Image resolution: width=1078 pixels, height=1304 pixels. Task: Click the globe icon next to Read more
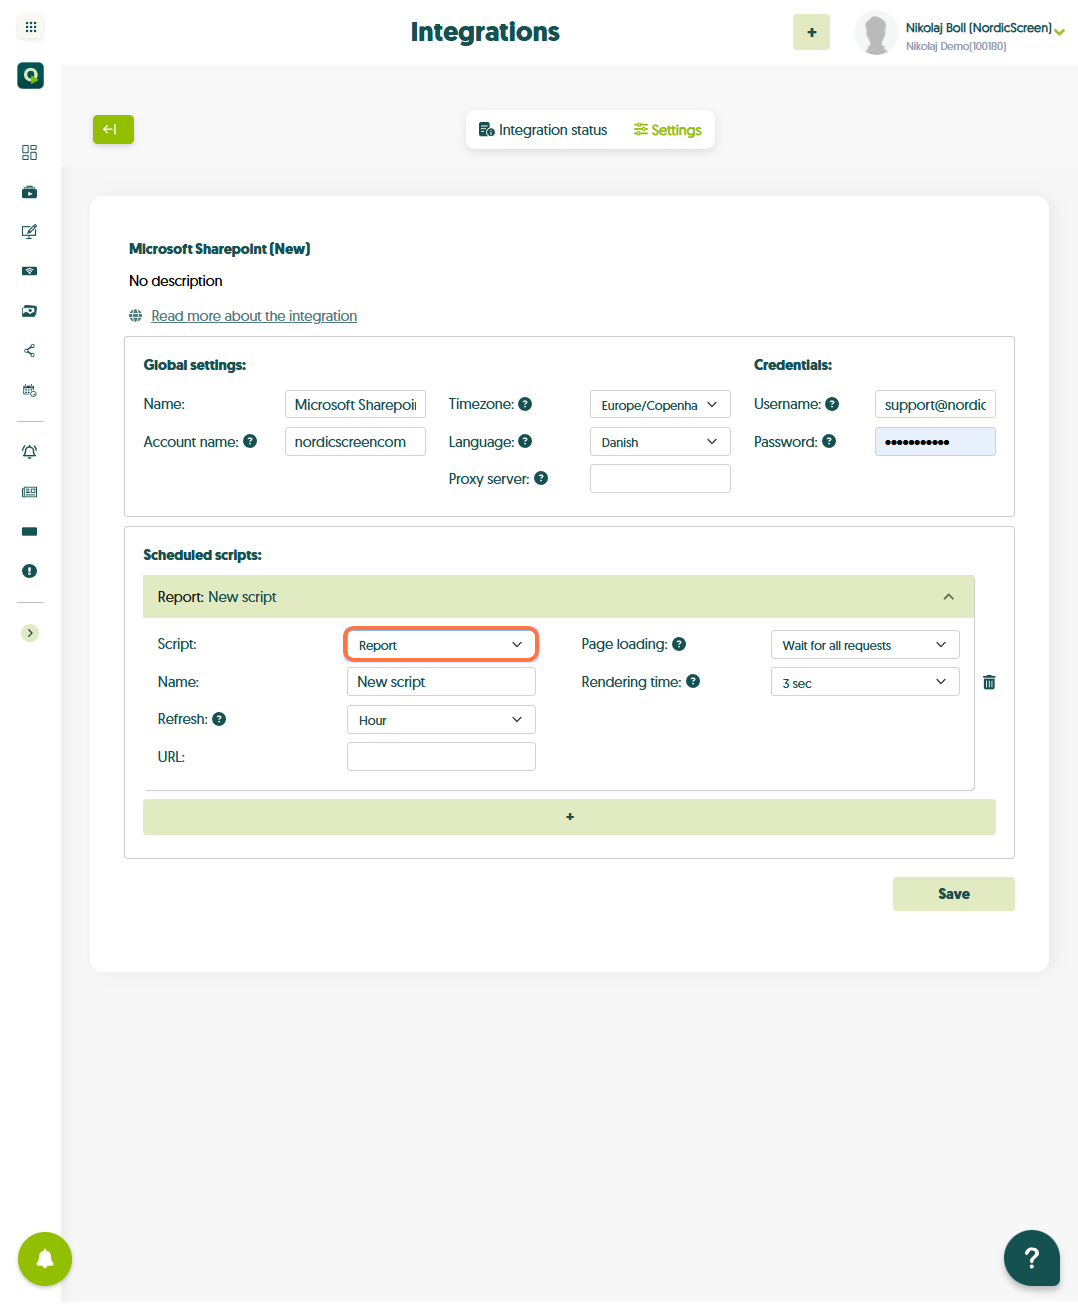point(136,316)
